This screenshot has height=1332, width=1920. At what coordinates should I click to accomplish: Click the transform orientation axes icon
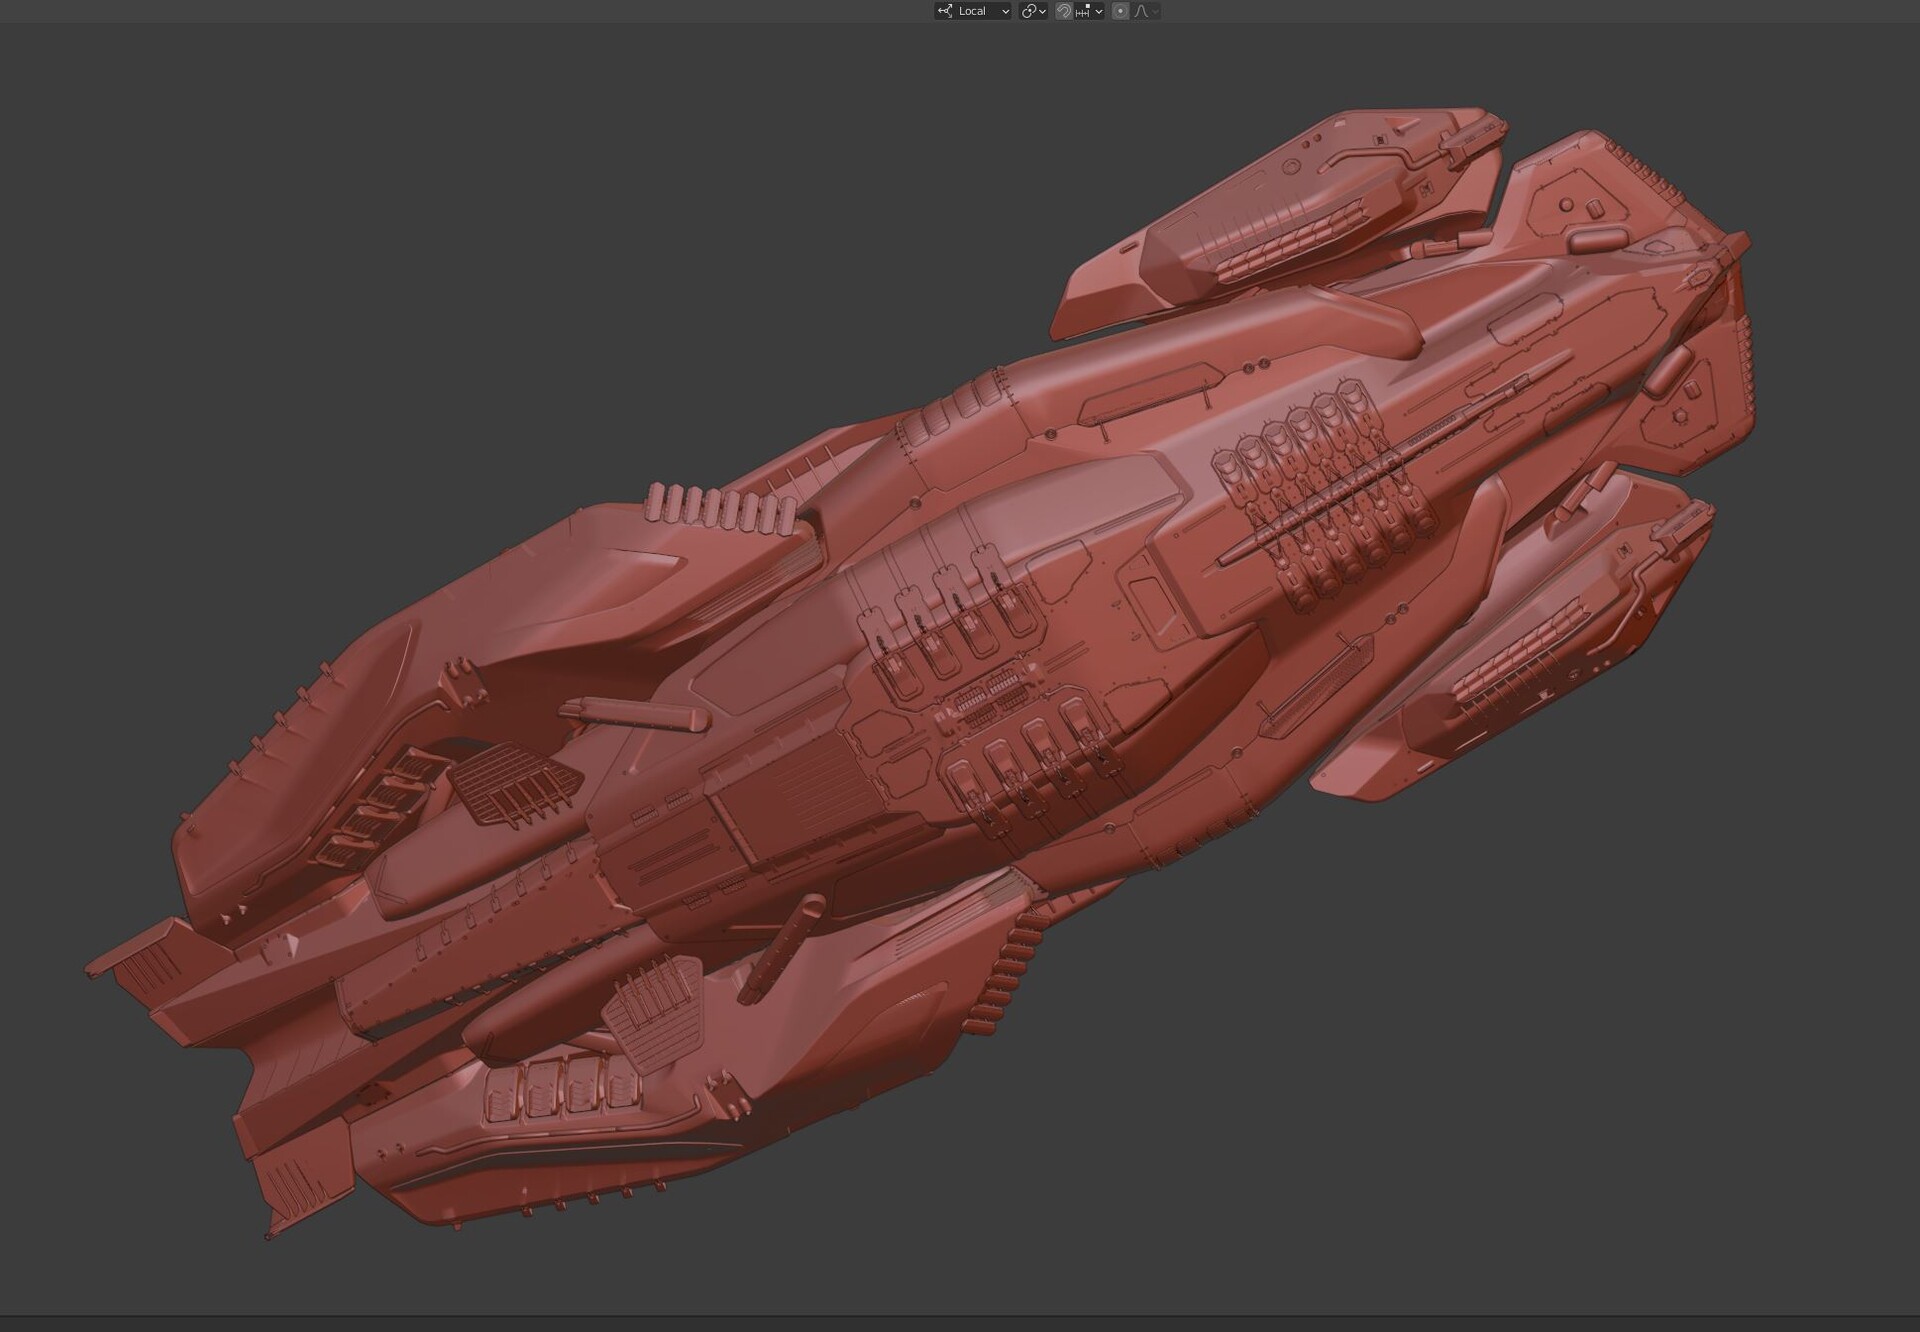click(x=945, y=11)
